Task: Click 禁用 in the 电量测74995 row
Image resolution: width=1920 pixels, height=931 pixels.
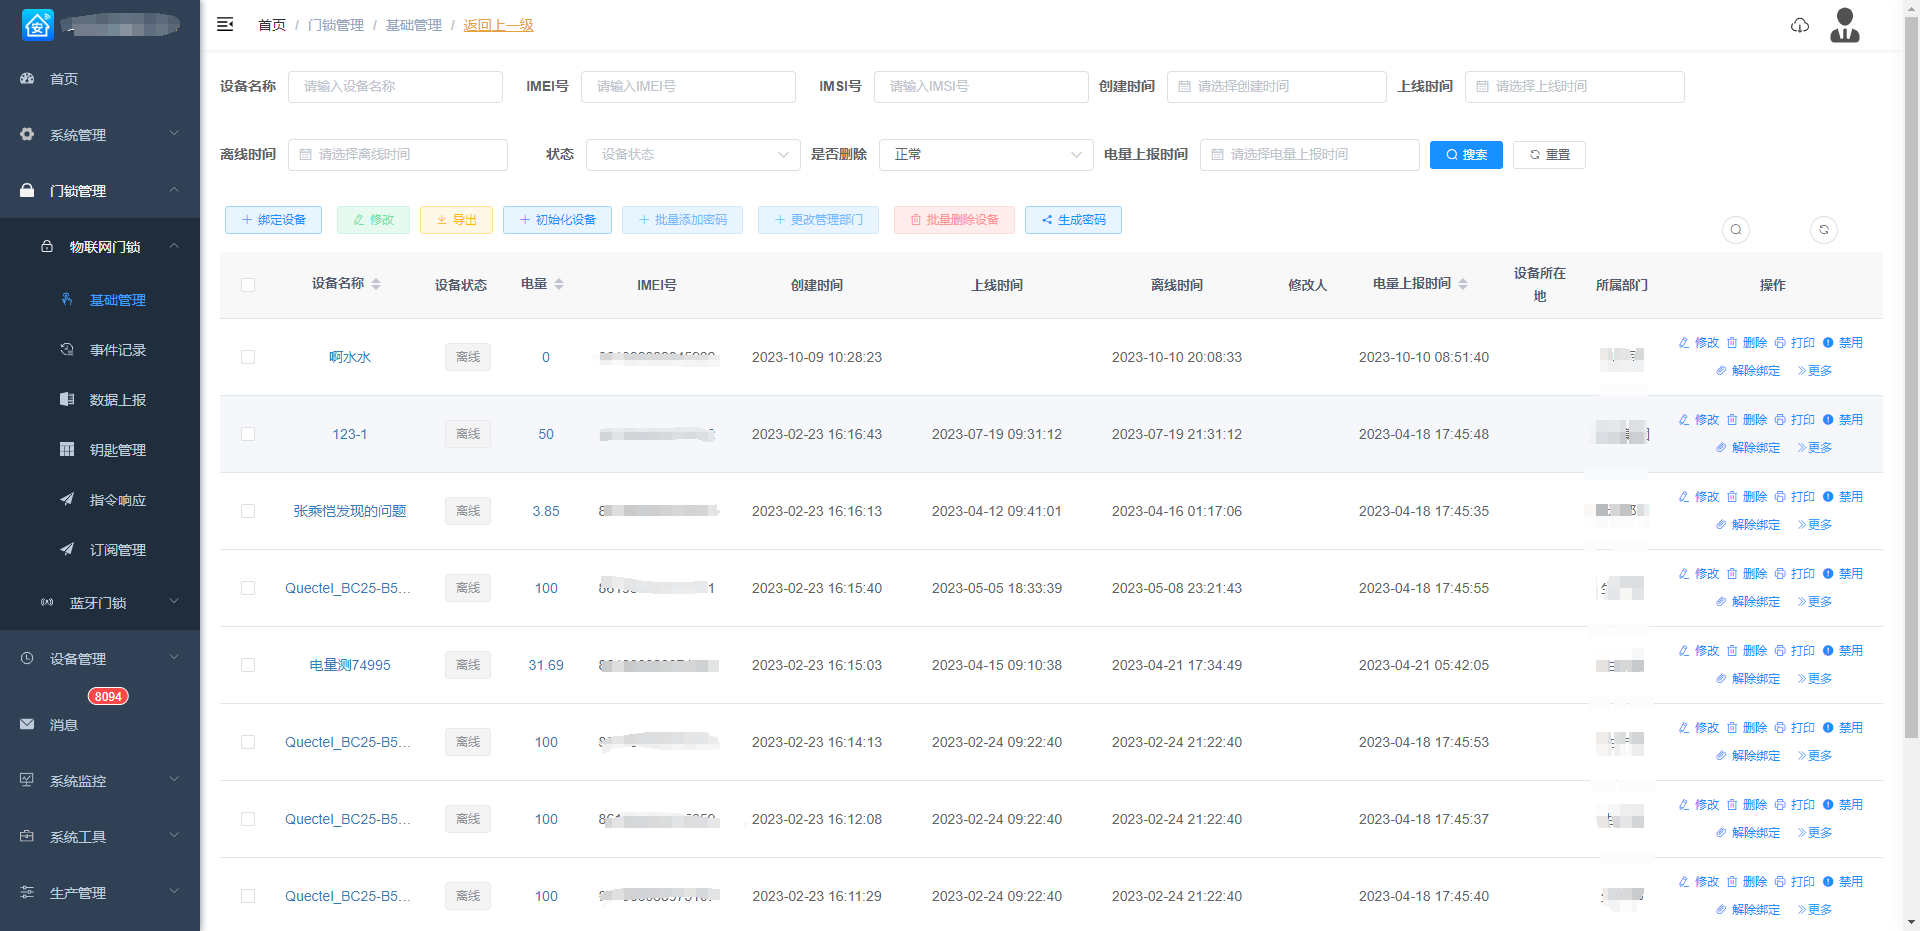Action: tap(1843, 651)
